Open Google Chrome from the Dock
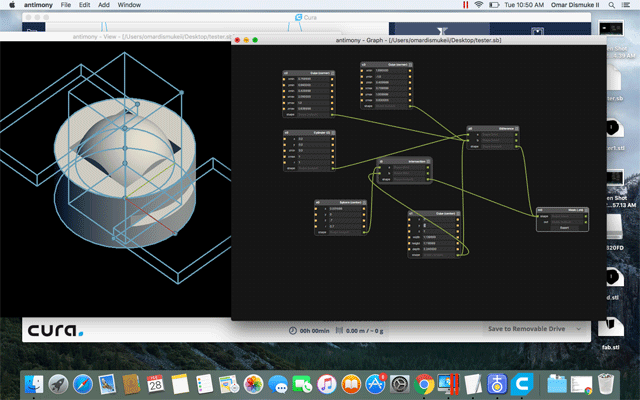 [424, 384]
